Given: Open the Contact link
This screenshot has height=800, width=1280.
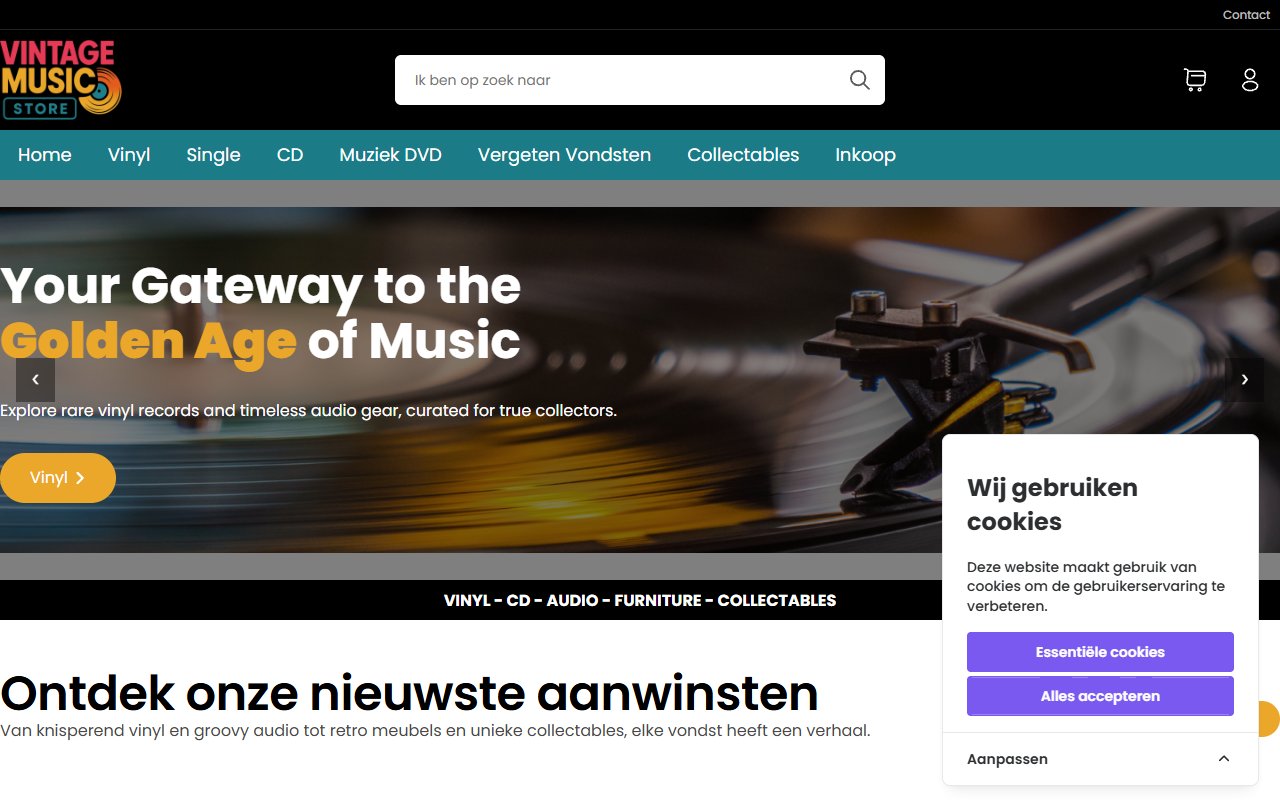Looking at the screenshot, I should [x=1246, y=15].
